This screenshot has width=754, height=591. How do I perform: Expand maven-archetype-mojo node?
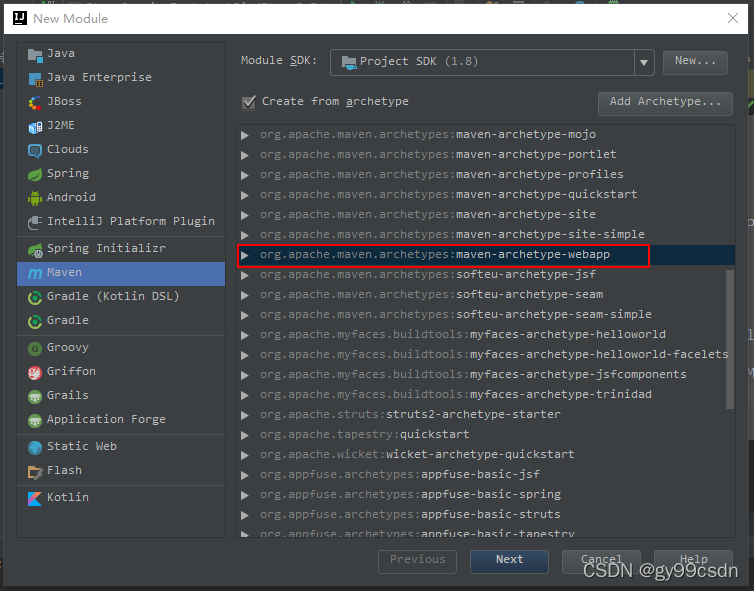click(245, 135)
